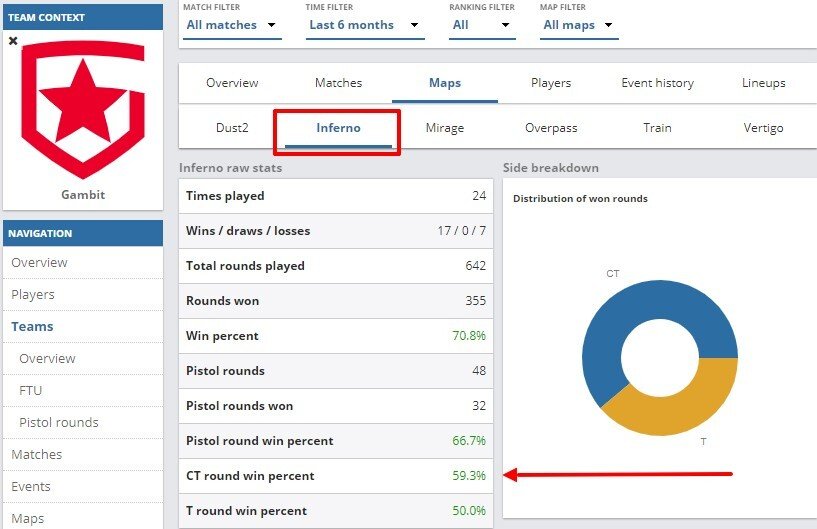Open the Lineups tab
This screenshot has height=529, width=817.
764,83
